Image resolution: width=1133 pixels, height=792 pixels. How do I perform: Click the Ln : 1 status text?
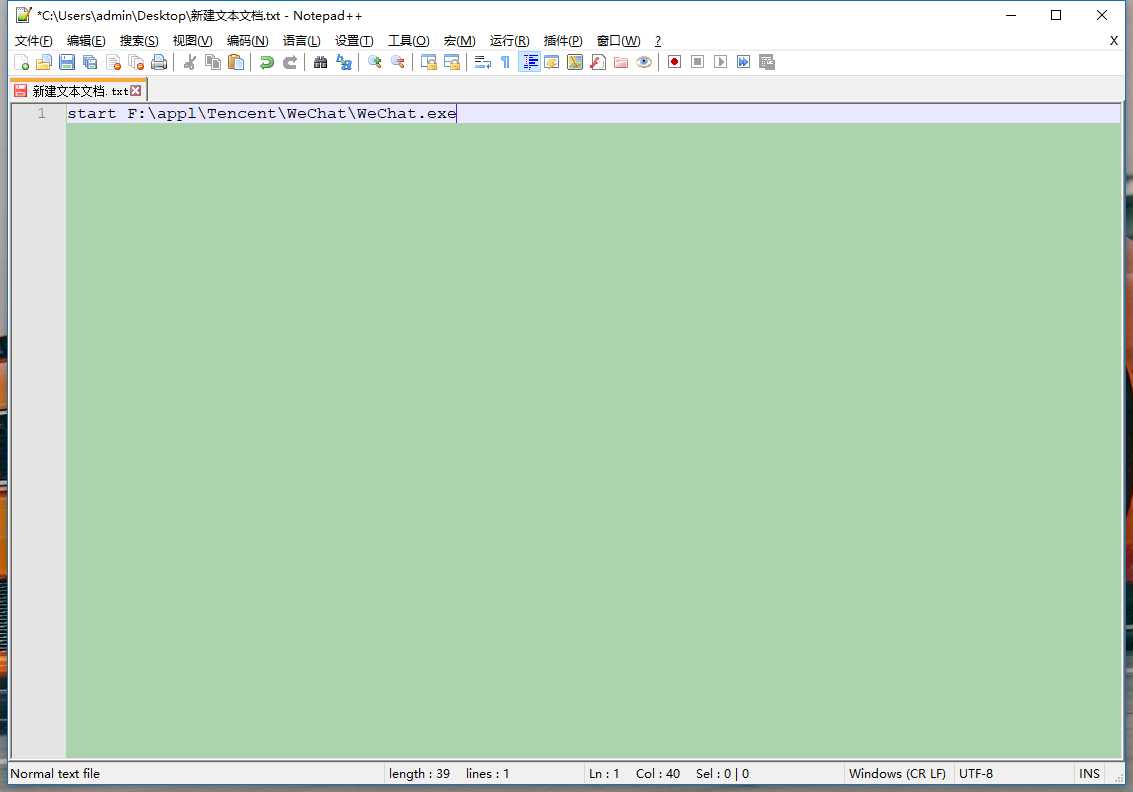[x=604, y=773]
